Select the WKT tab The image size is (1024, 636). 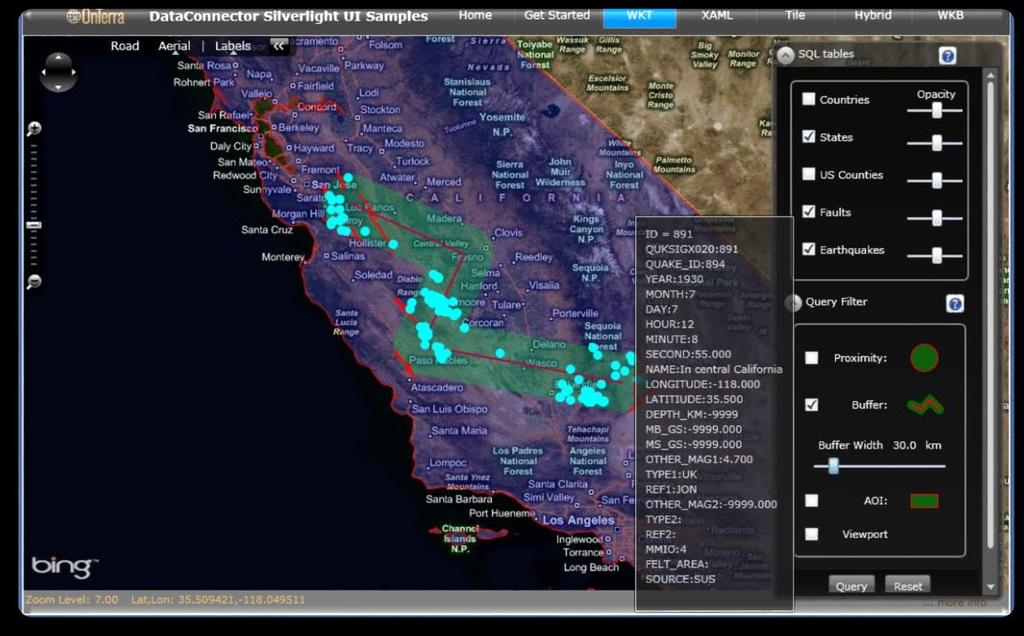click(x=639, y=16)
